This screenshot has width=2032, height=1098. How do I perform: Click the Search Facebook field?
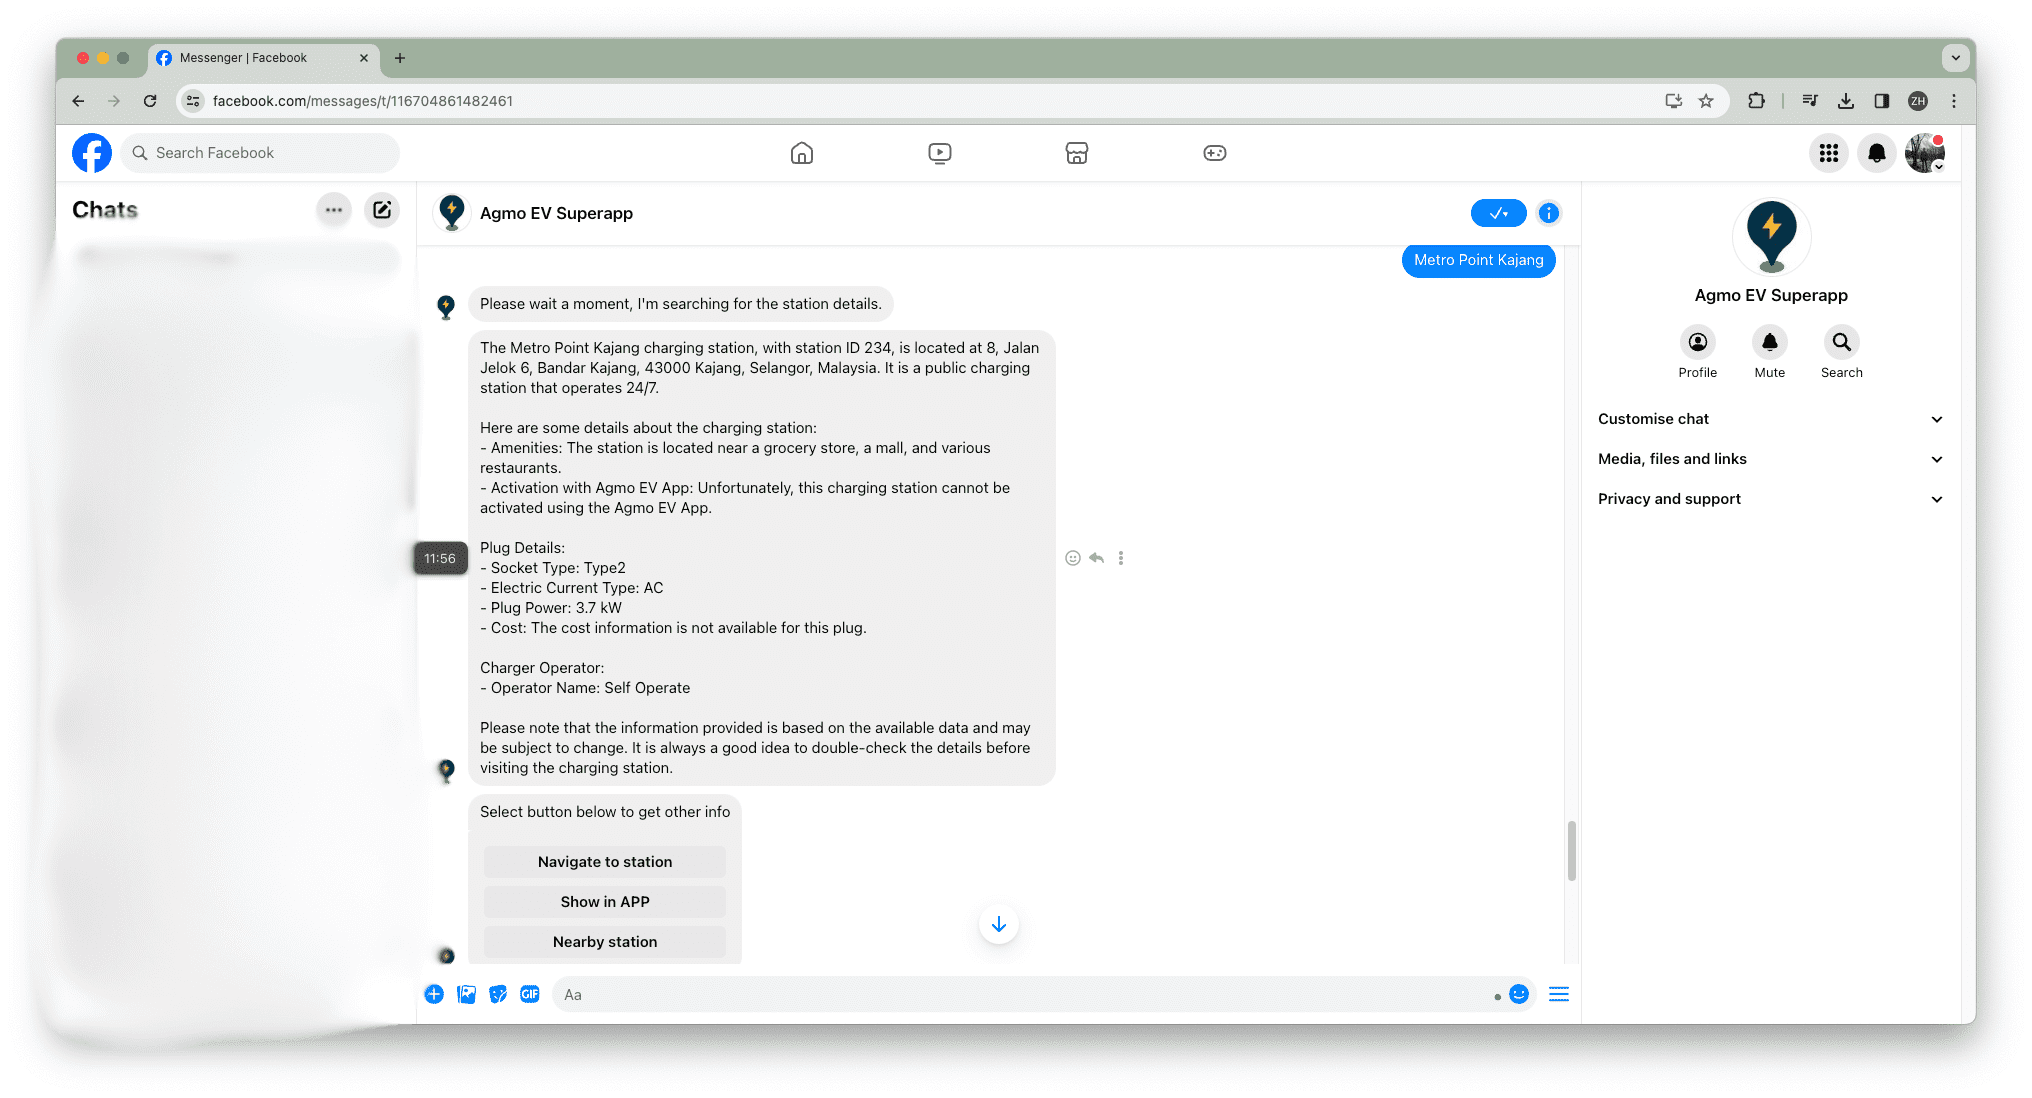pyautogui.click(x=260, y=153)
